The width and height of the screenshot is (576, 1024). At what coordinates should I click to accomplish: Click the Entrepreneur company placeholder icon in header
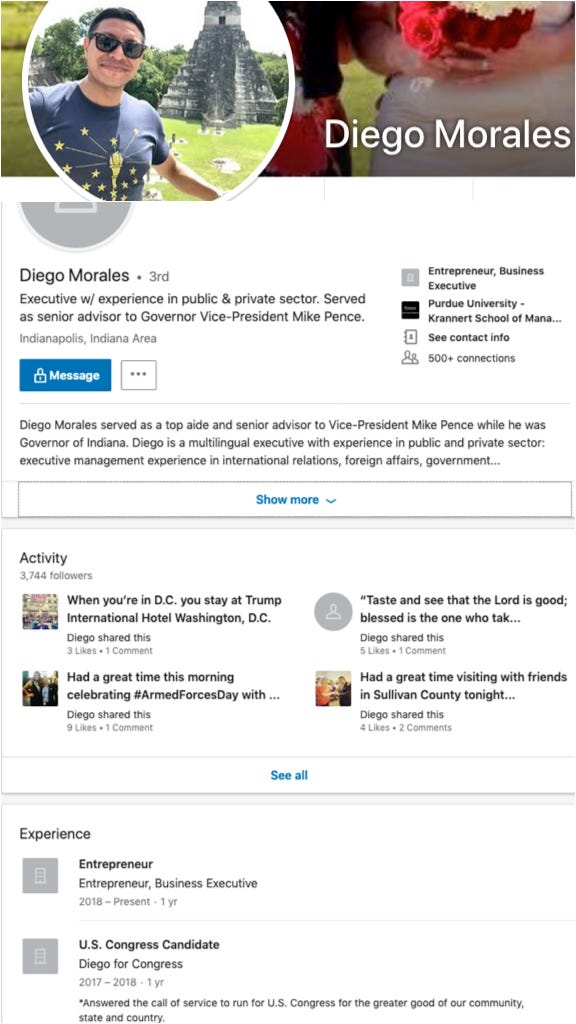pyautogui.click(x=410, y=278)
